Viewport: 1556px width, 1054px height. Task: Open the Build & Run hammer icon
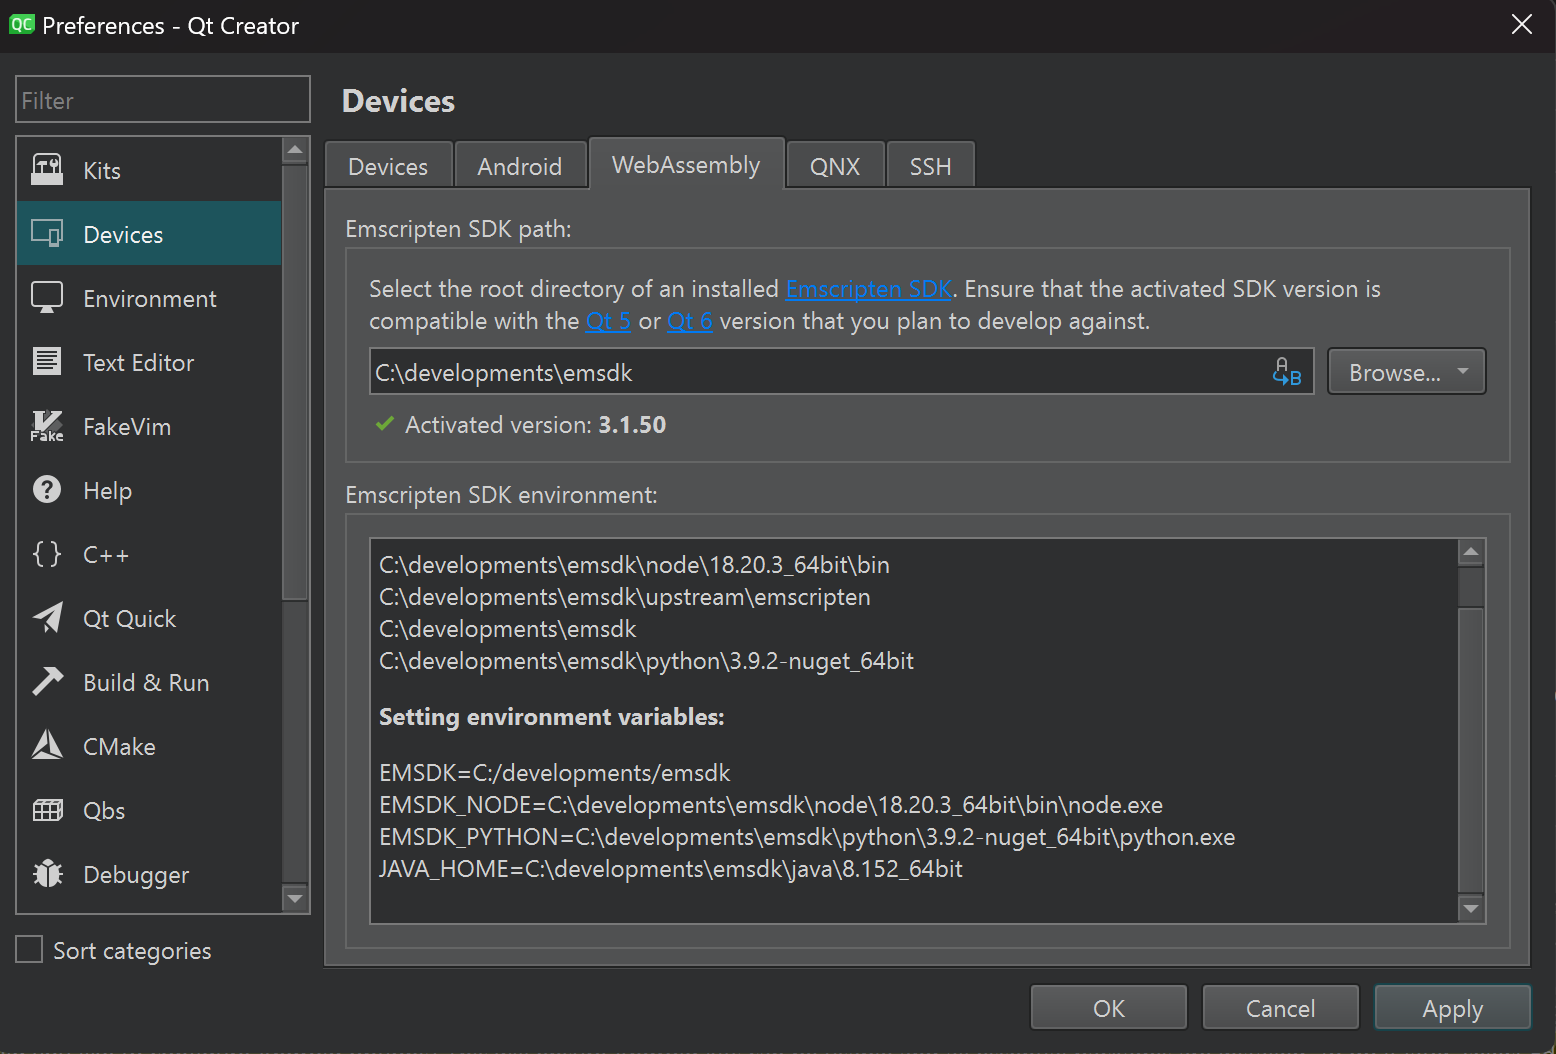point(47,682)
